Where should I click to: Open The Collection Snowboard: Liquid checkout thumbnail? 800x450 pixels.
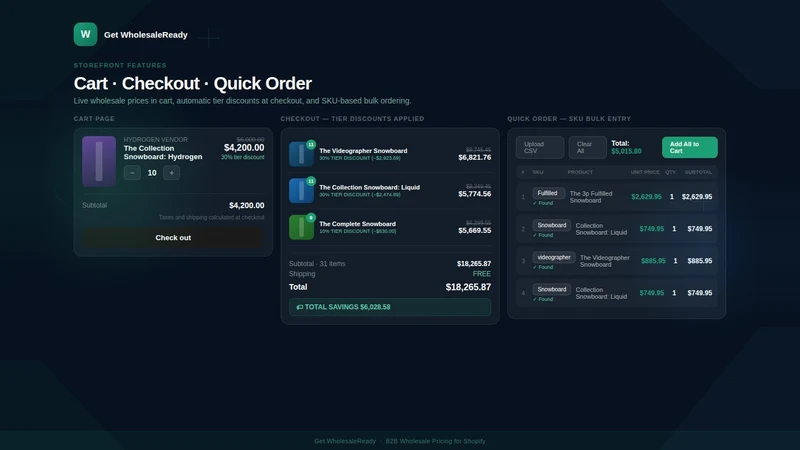pyautogui.click(x=301, y=191)
